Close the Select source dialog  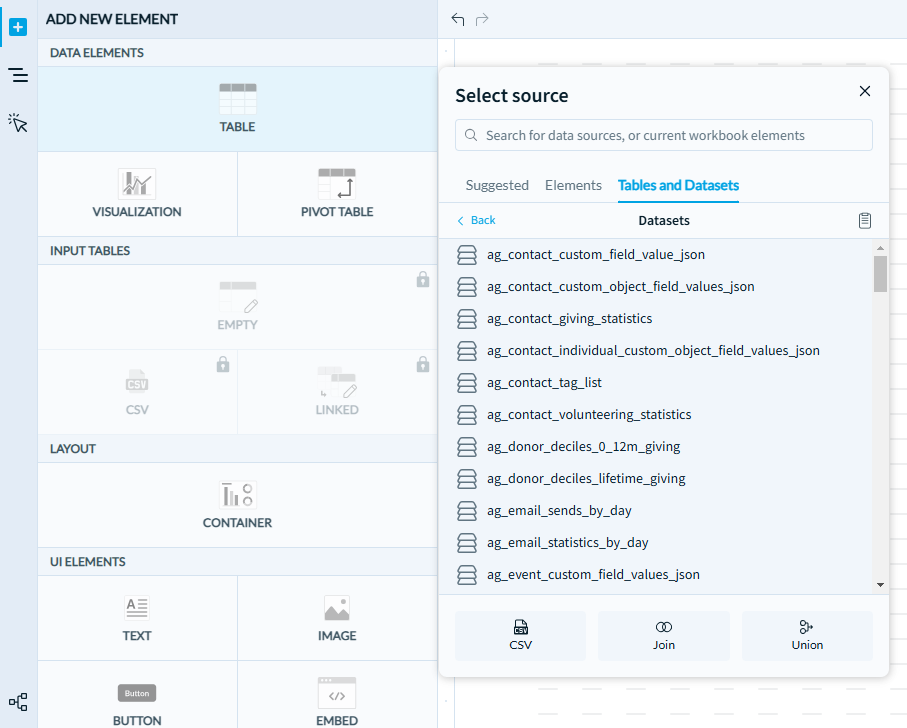[865, 91]
